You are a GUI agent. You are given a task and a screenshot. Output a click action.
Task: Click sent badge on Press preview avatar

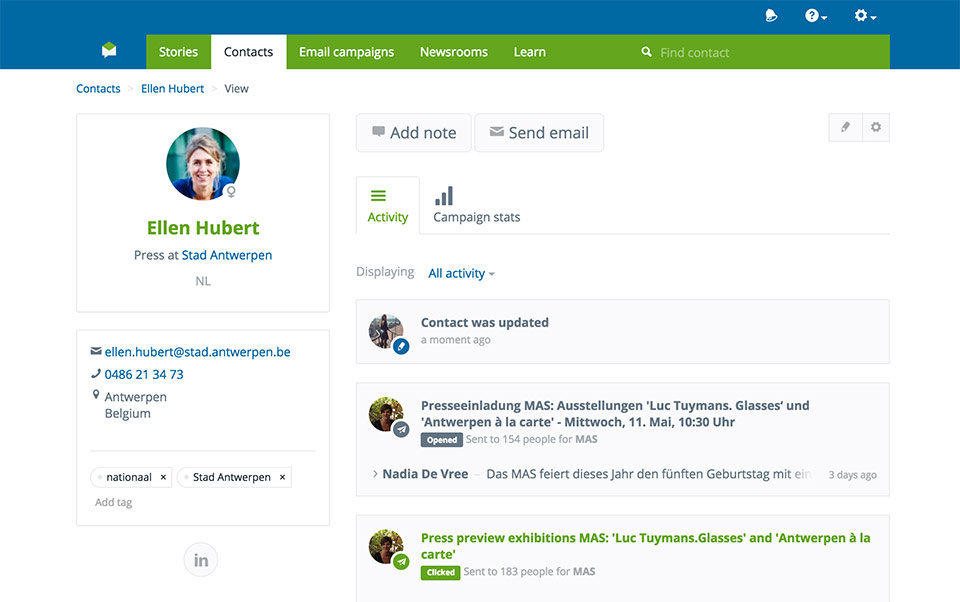[x=401, y=562]
